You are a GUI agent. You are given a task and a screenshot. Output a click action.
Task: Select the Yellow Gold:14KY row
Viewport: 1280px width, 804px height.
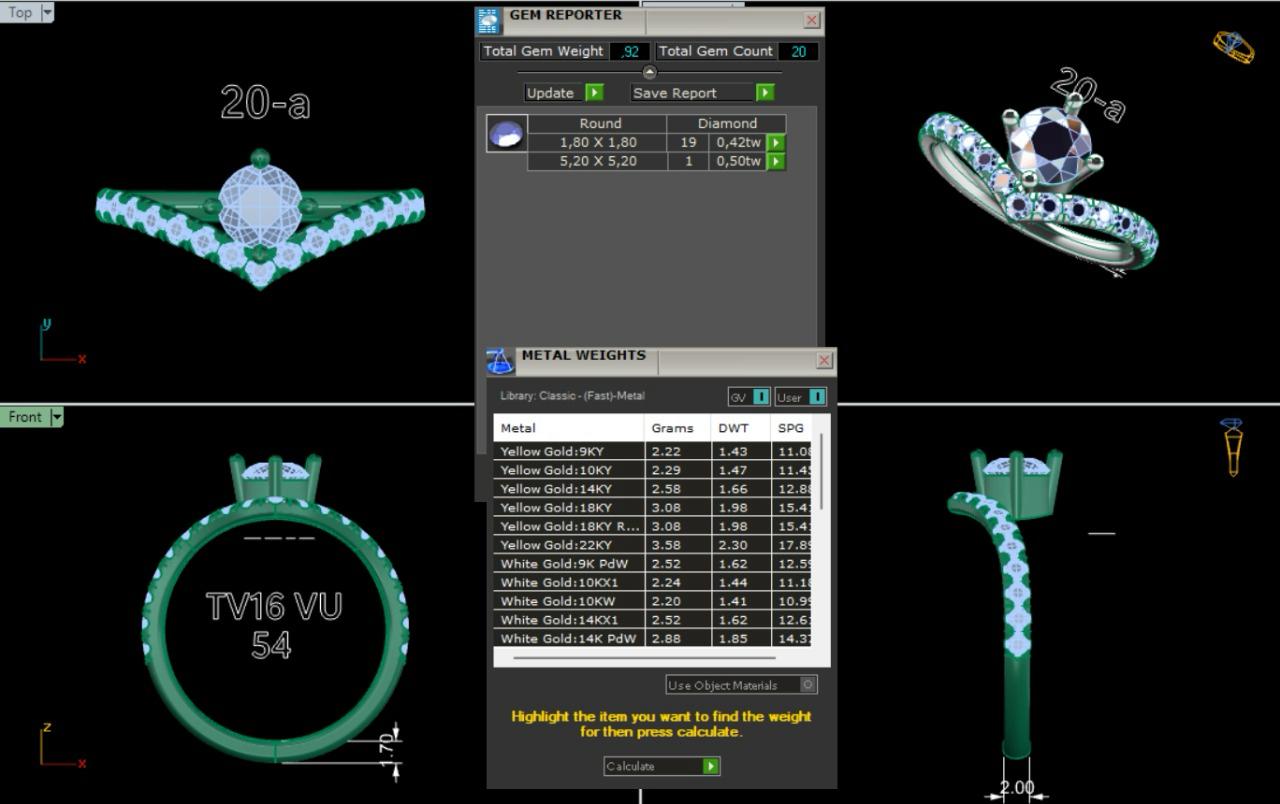652,489
